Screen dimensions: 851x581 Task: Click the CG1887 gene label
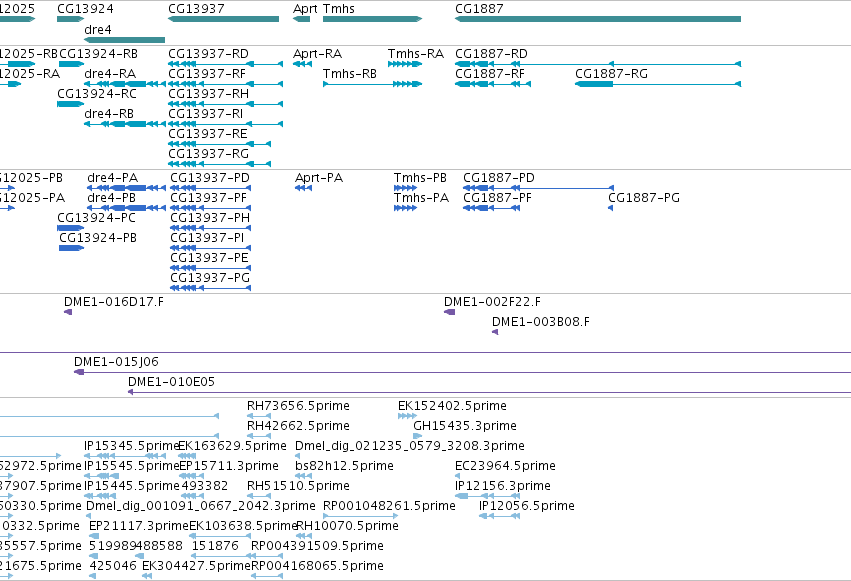(479, 9)
